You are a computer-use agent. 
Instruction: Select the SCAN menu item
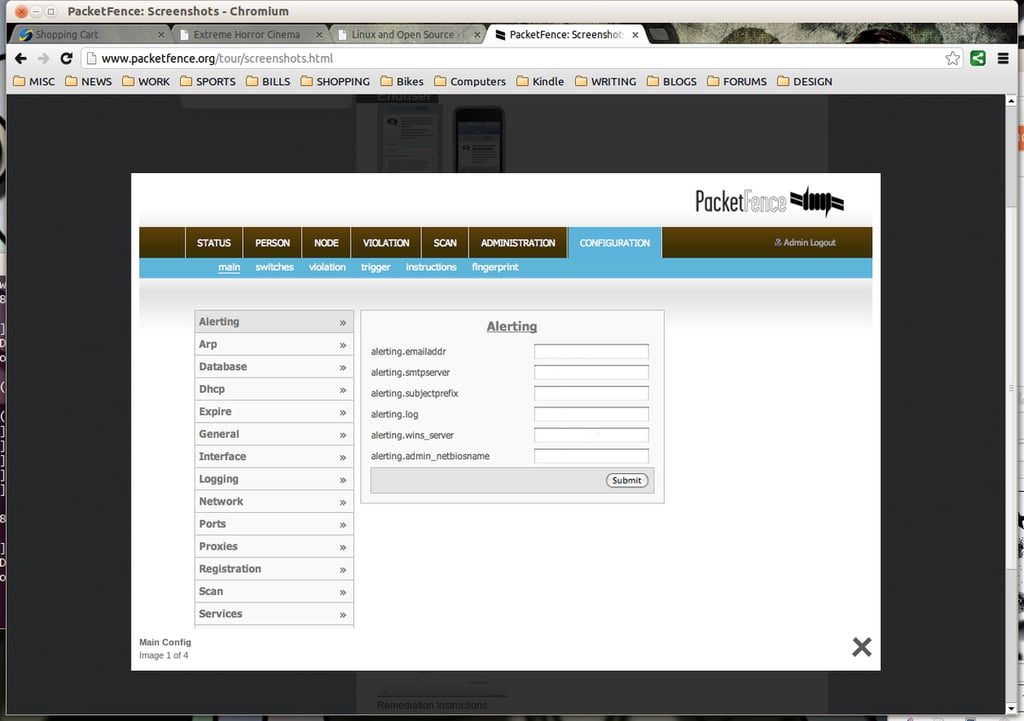(x=445, y=243)
